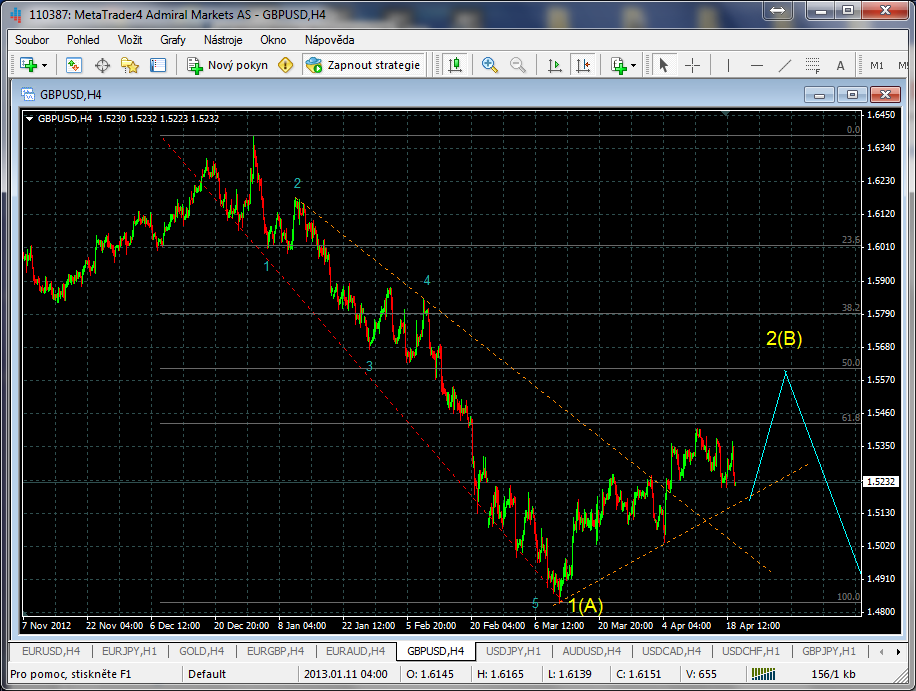Click the 1(A) wave label
Viewport: 916px width, 691px height.
[586, 605]
